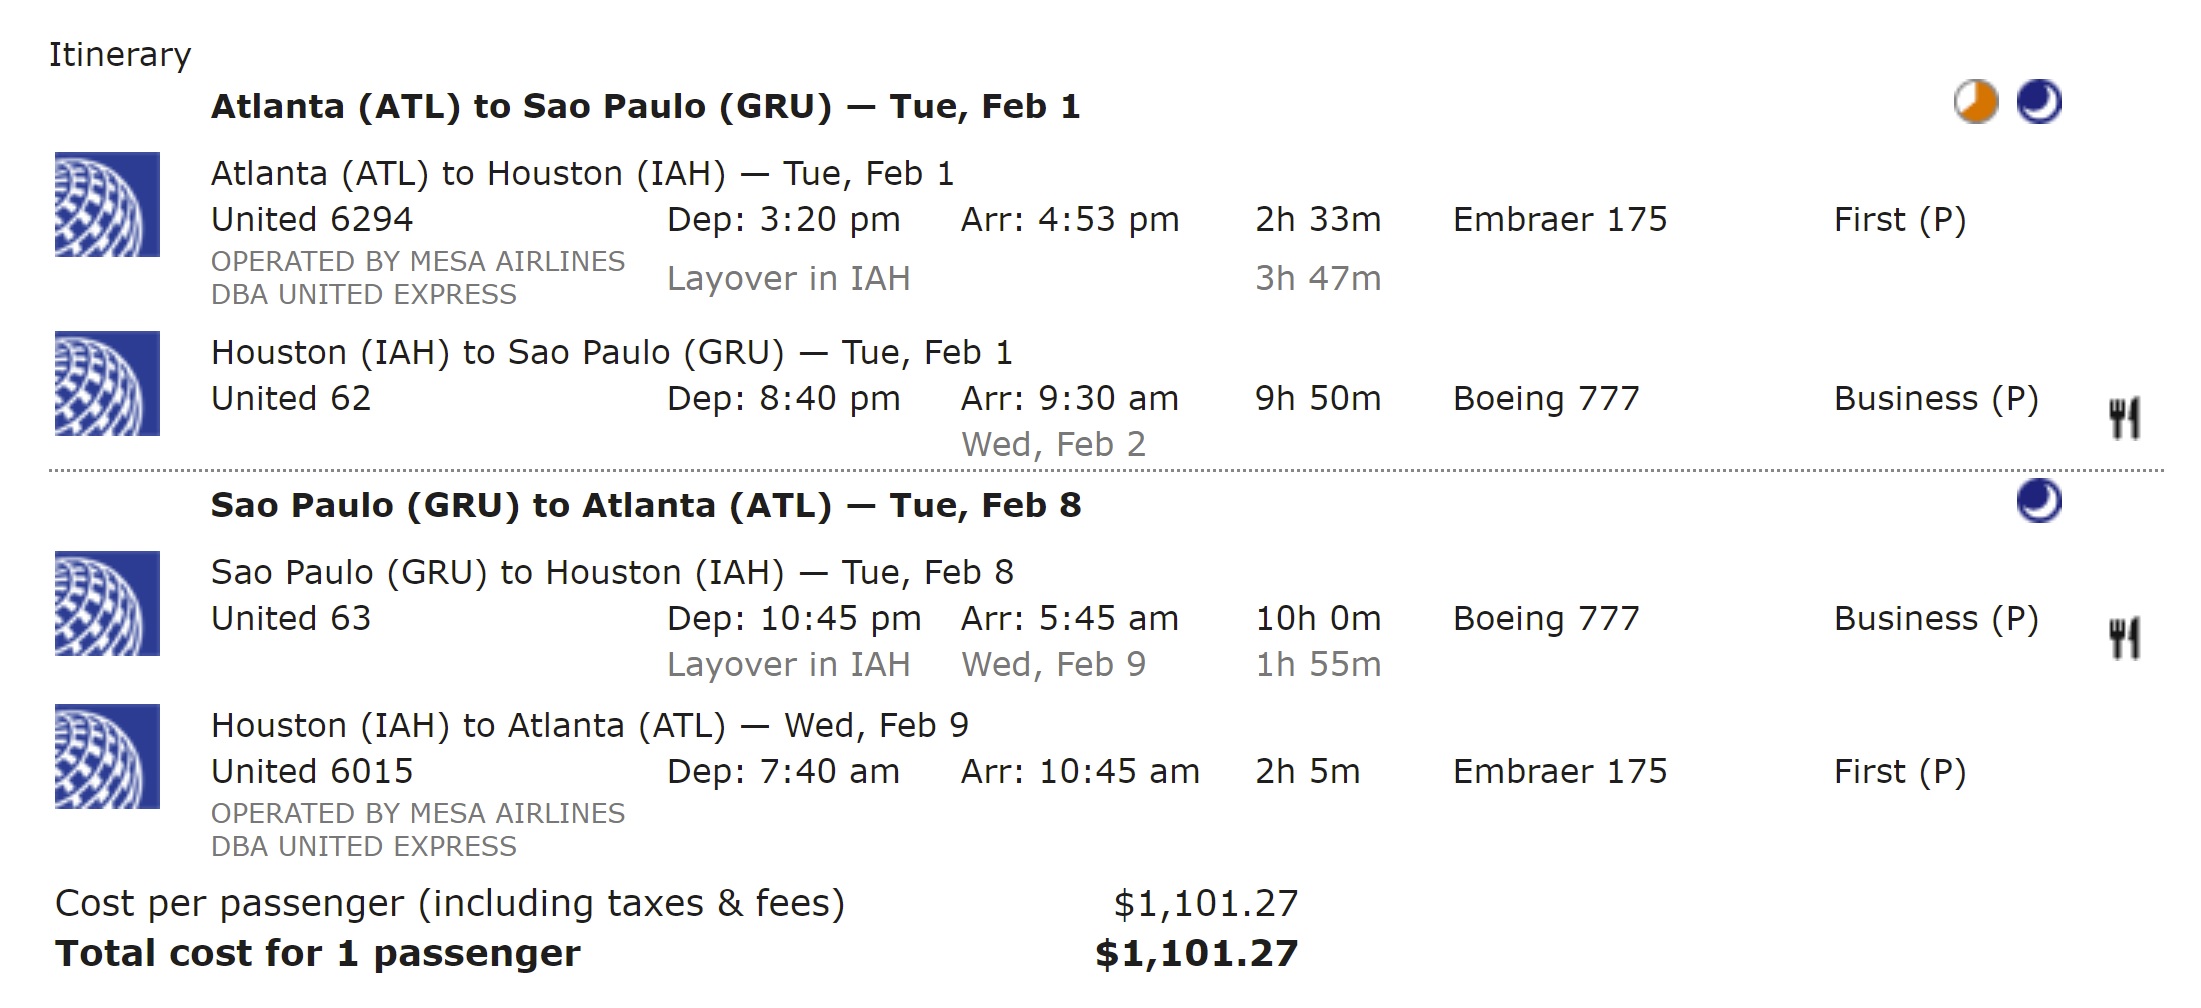
Task: Click the United 6294 flight number
Action: [x=312, y=220]
